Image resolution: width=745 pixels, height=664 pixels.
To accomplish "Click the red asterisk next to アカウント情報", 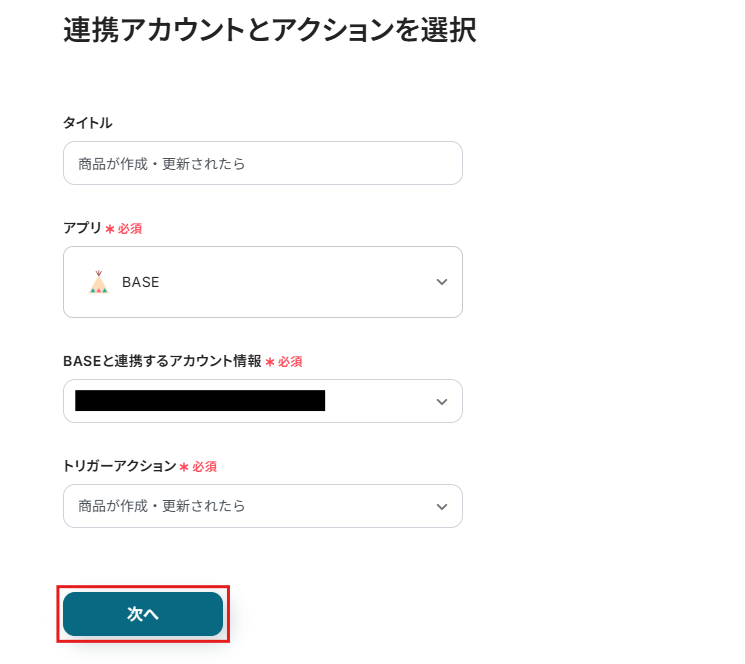I will point(270,362).
